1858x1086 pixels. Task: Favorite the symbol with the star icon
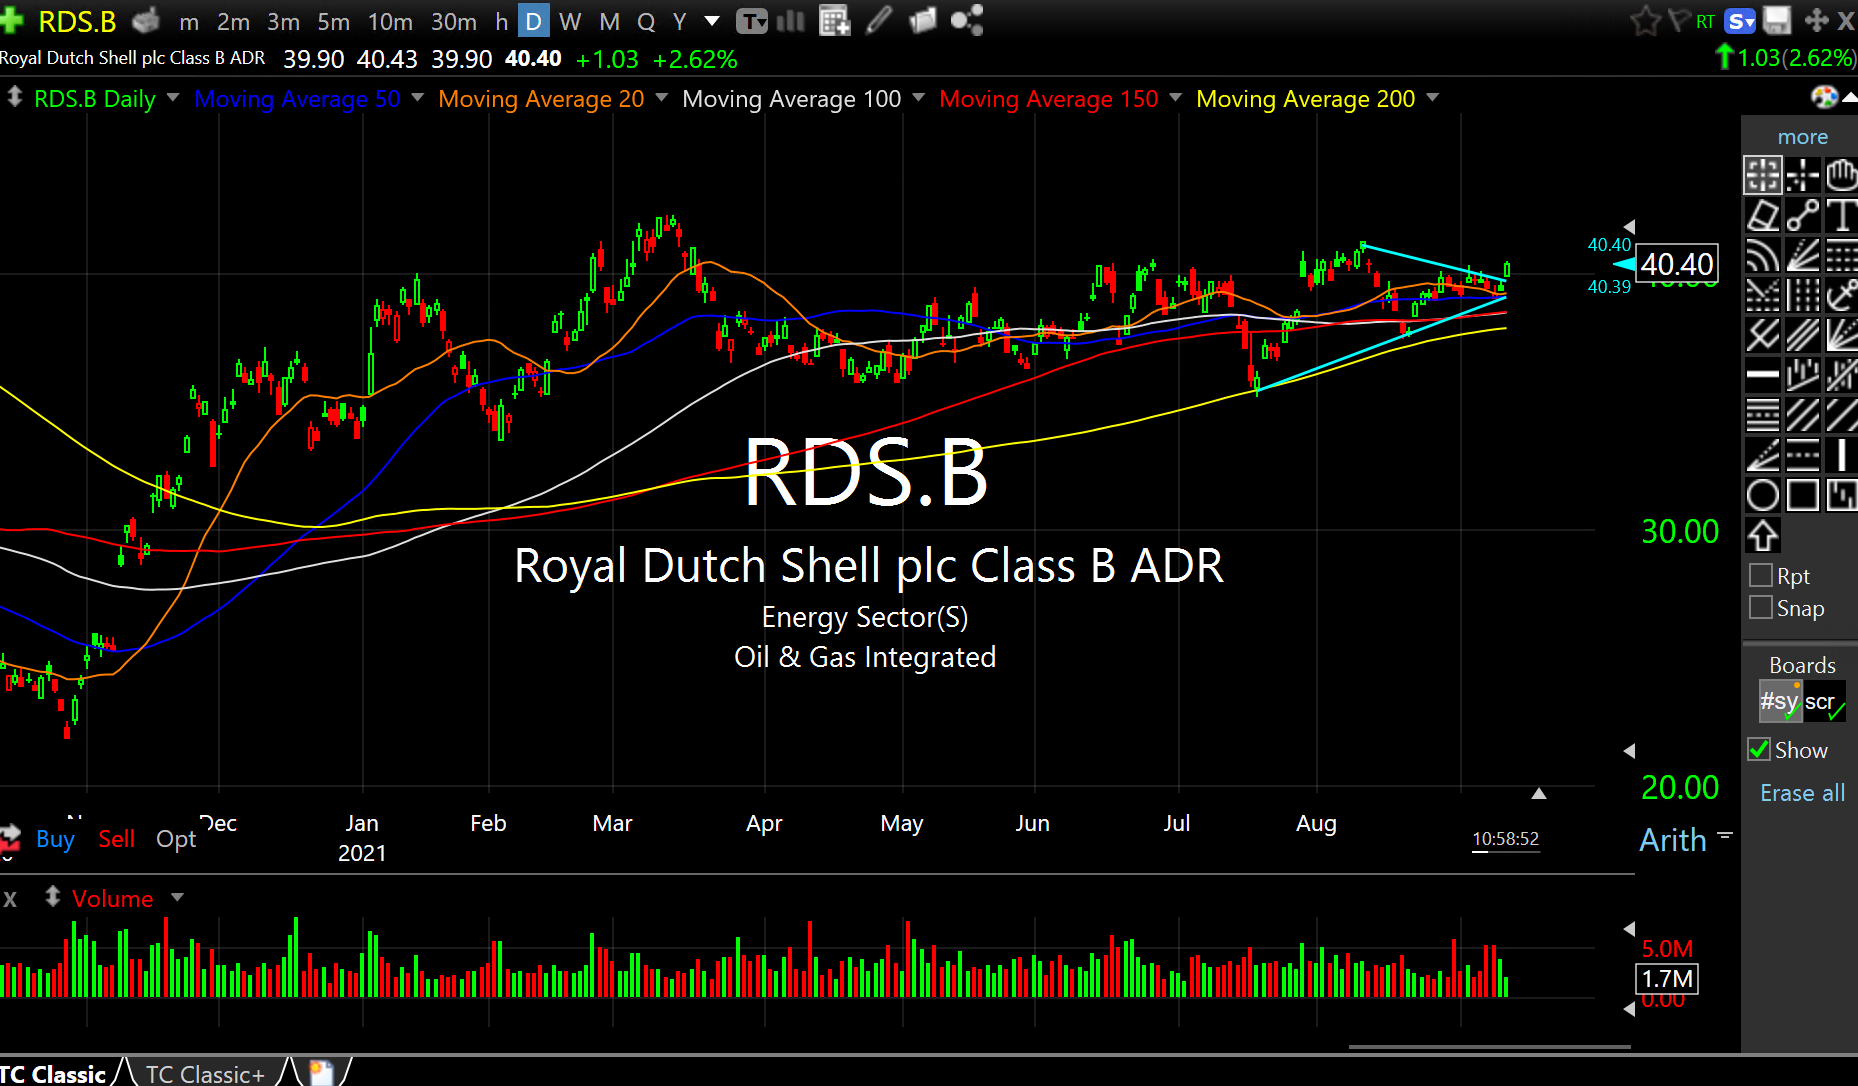[x=1645, y=21]
